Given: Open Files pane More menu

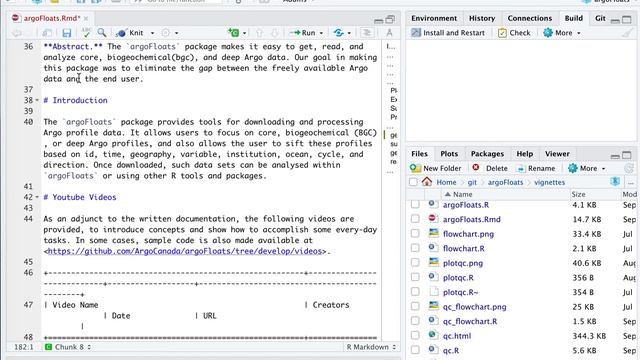Looking at the screenshot, I should click(x=587, y=168).
